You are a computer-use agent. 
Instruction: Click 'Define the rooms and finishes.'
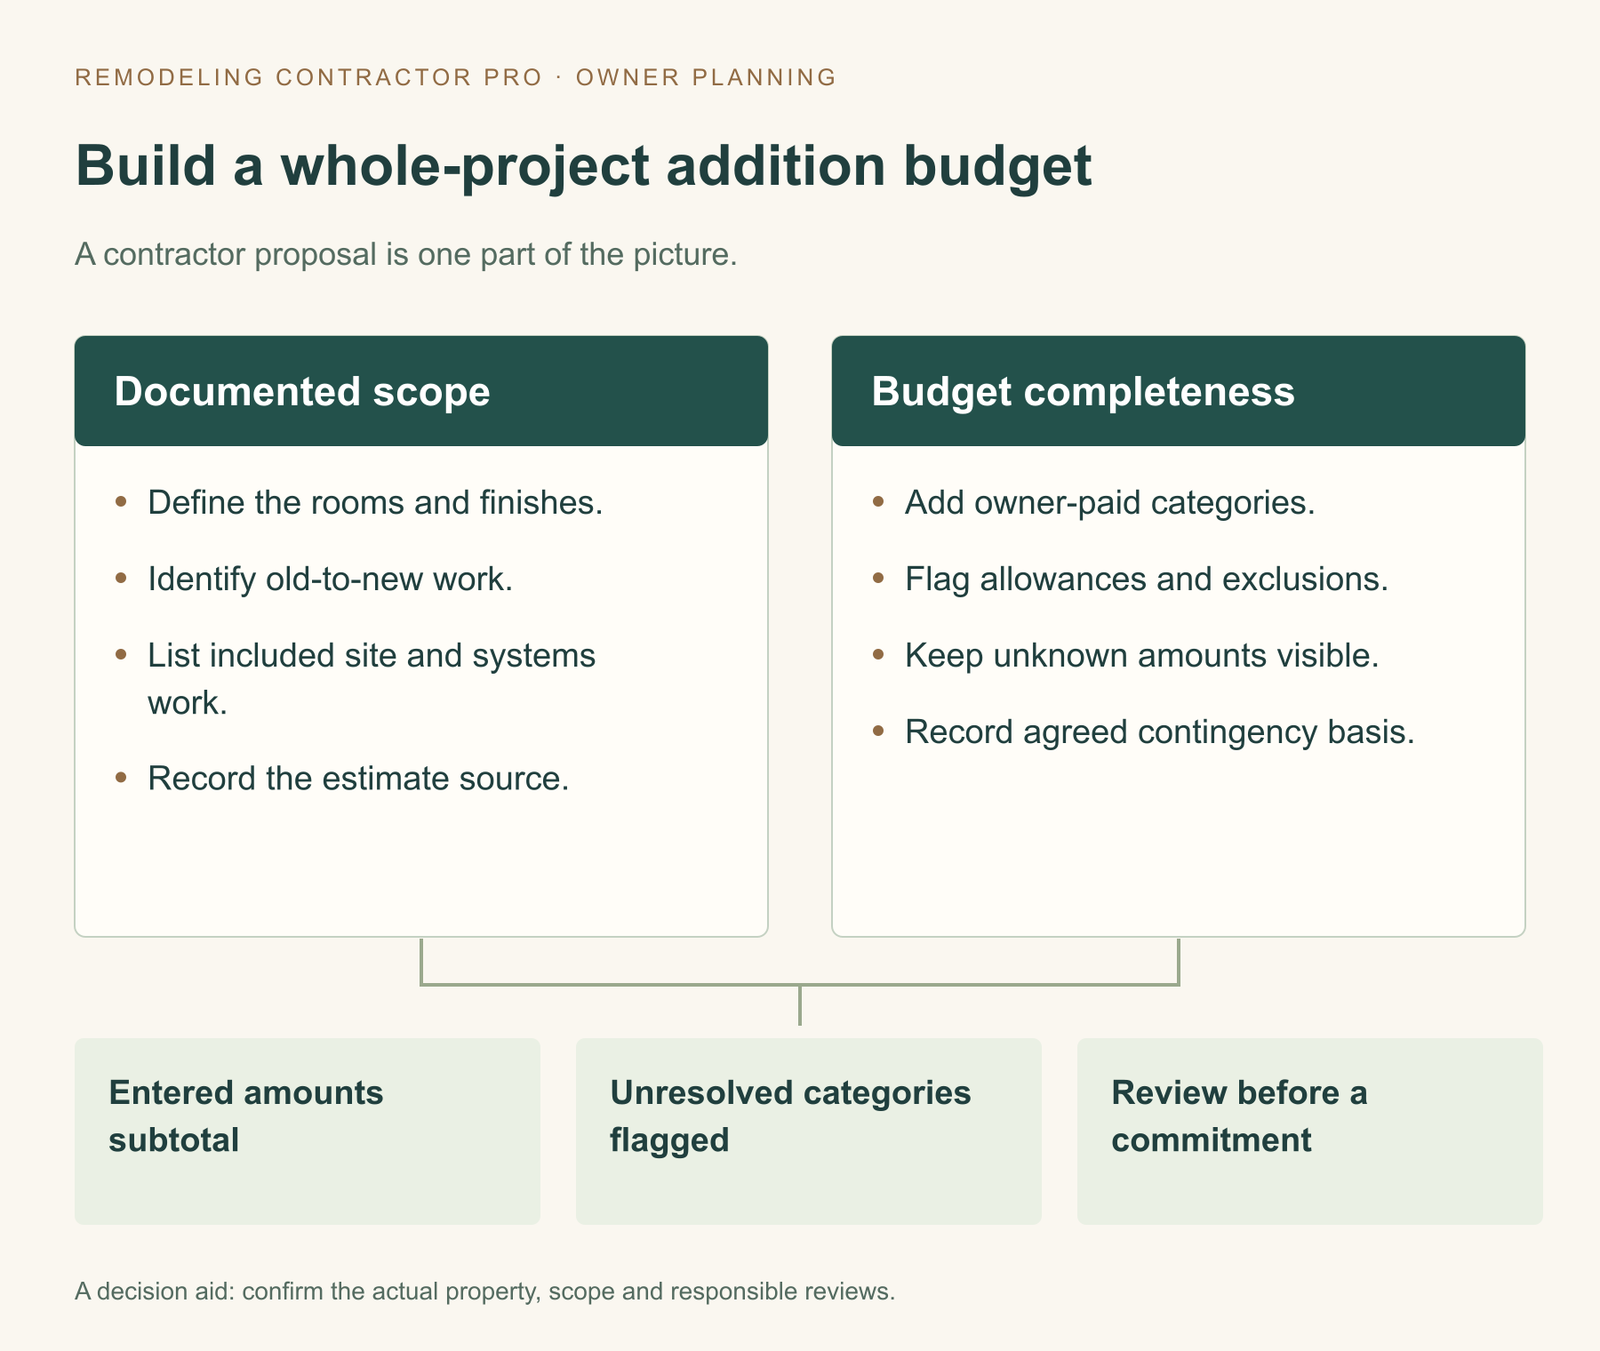(375, 502)
